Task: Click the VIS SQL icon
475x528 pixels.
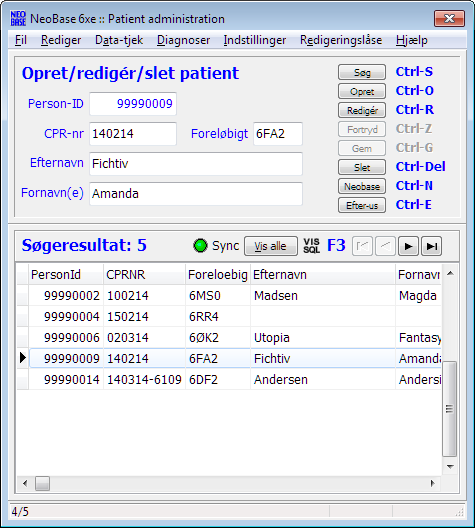Action: coord(311,246)
